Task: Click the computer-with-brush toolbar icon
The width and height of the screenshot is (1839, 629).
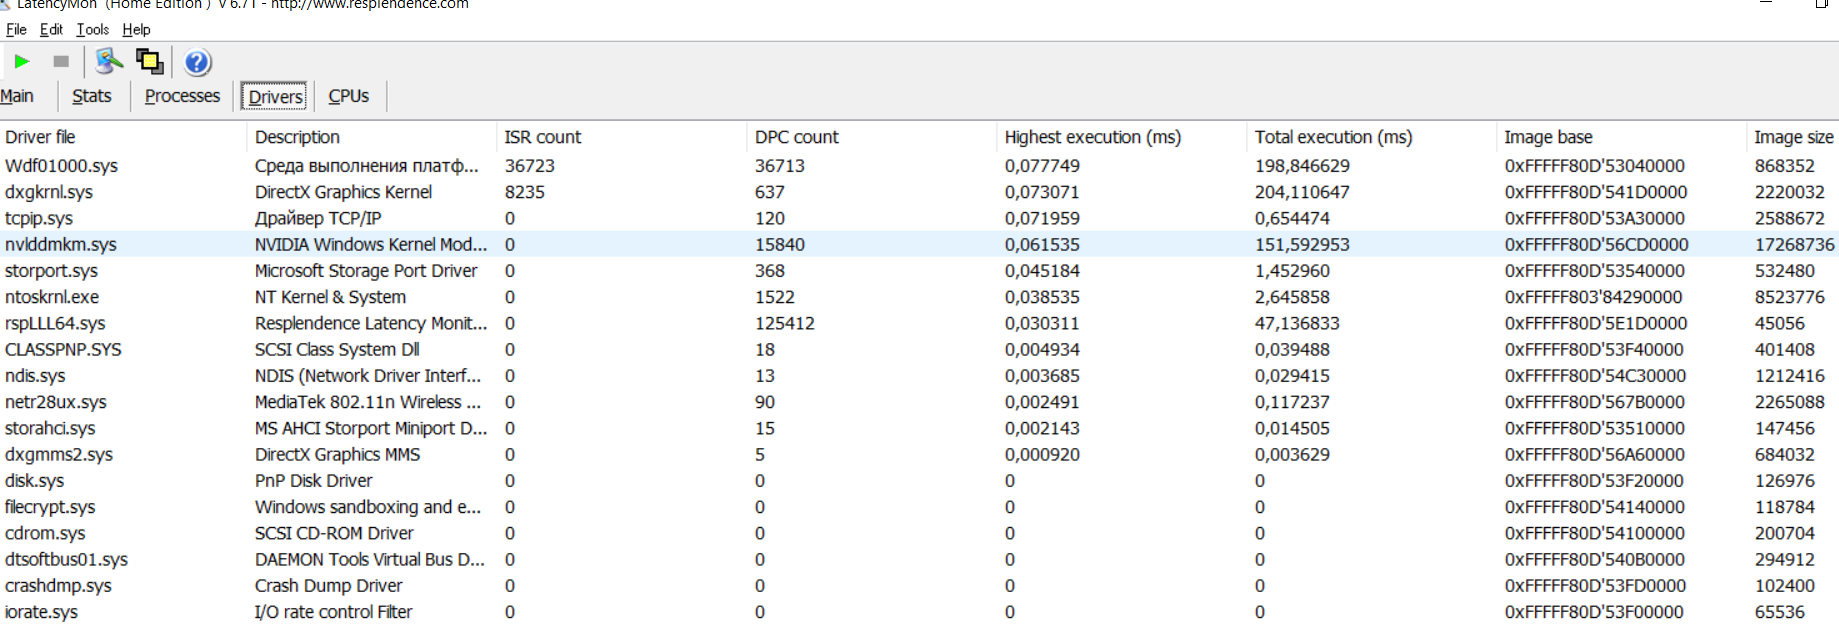Action: click(x=108, y=62)
